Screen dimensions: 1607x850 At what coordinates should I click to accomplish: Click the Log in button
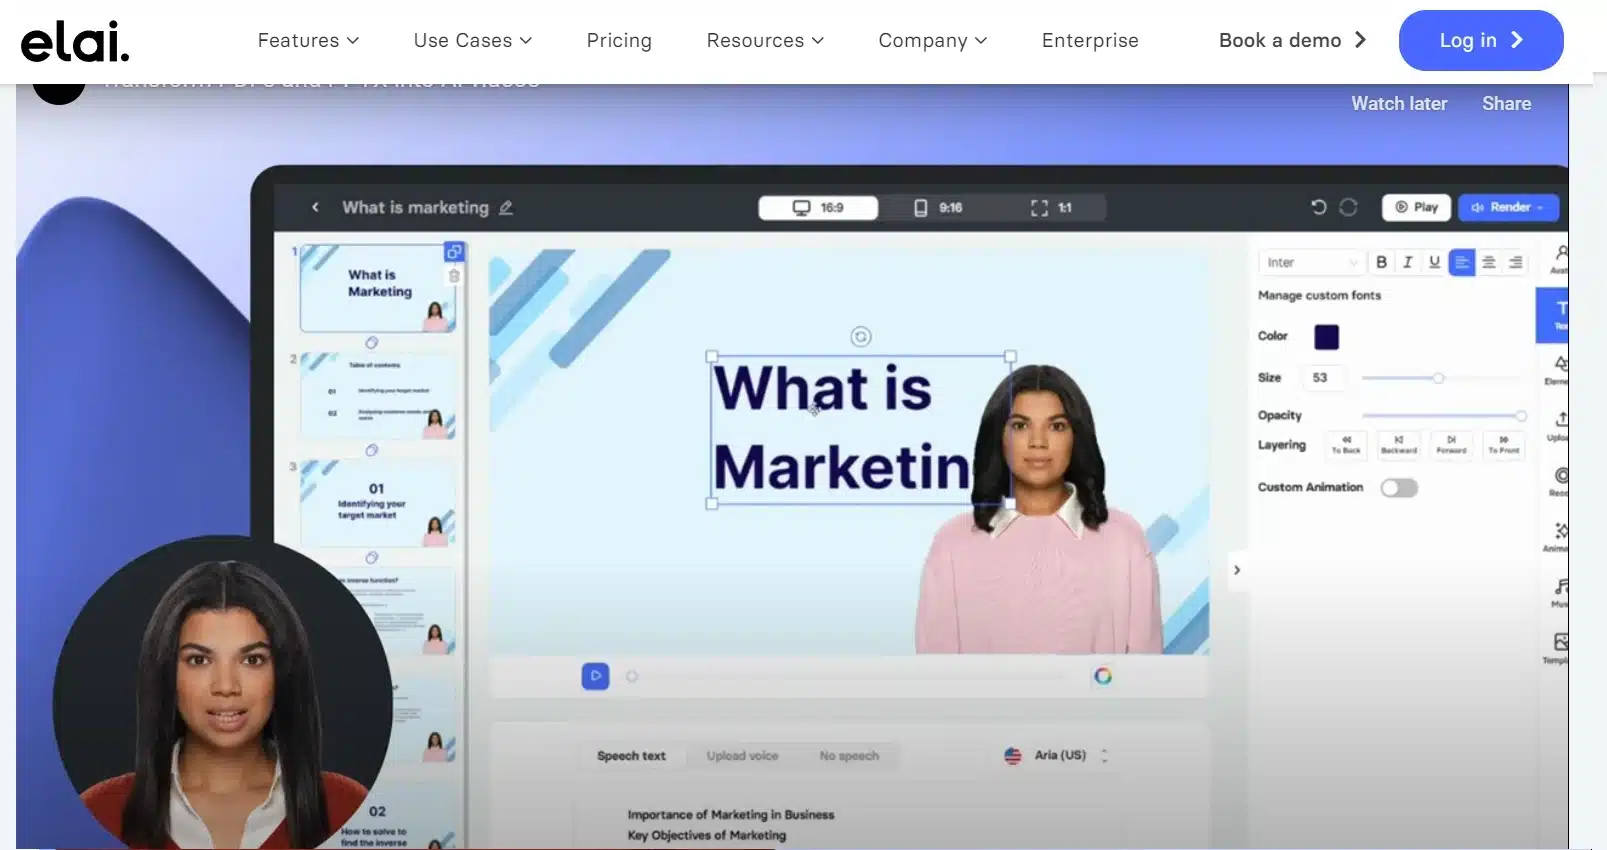pyautogui.click(x=1481, y=40)
